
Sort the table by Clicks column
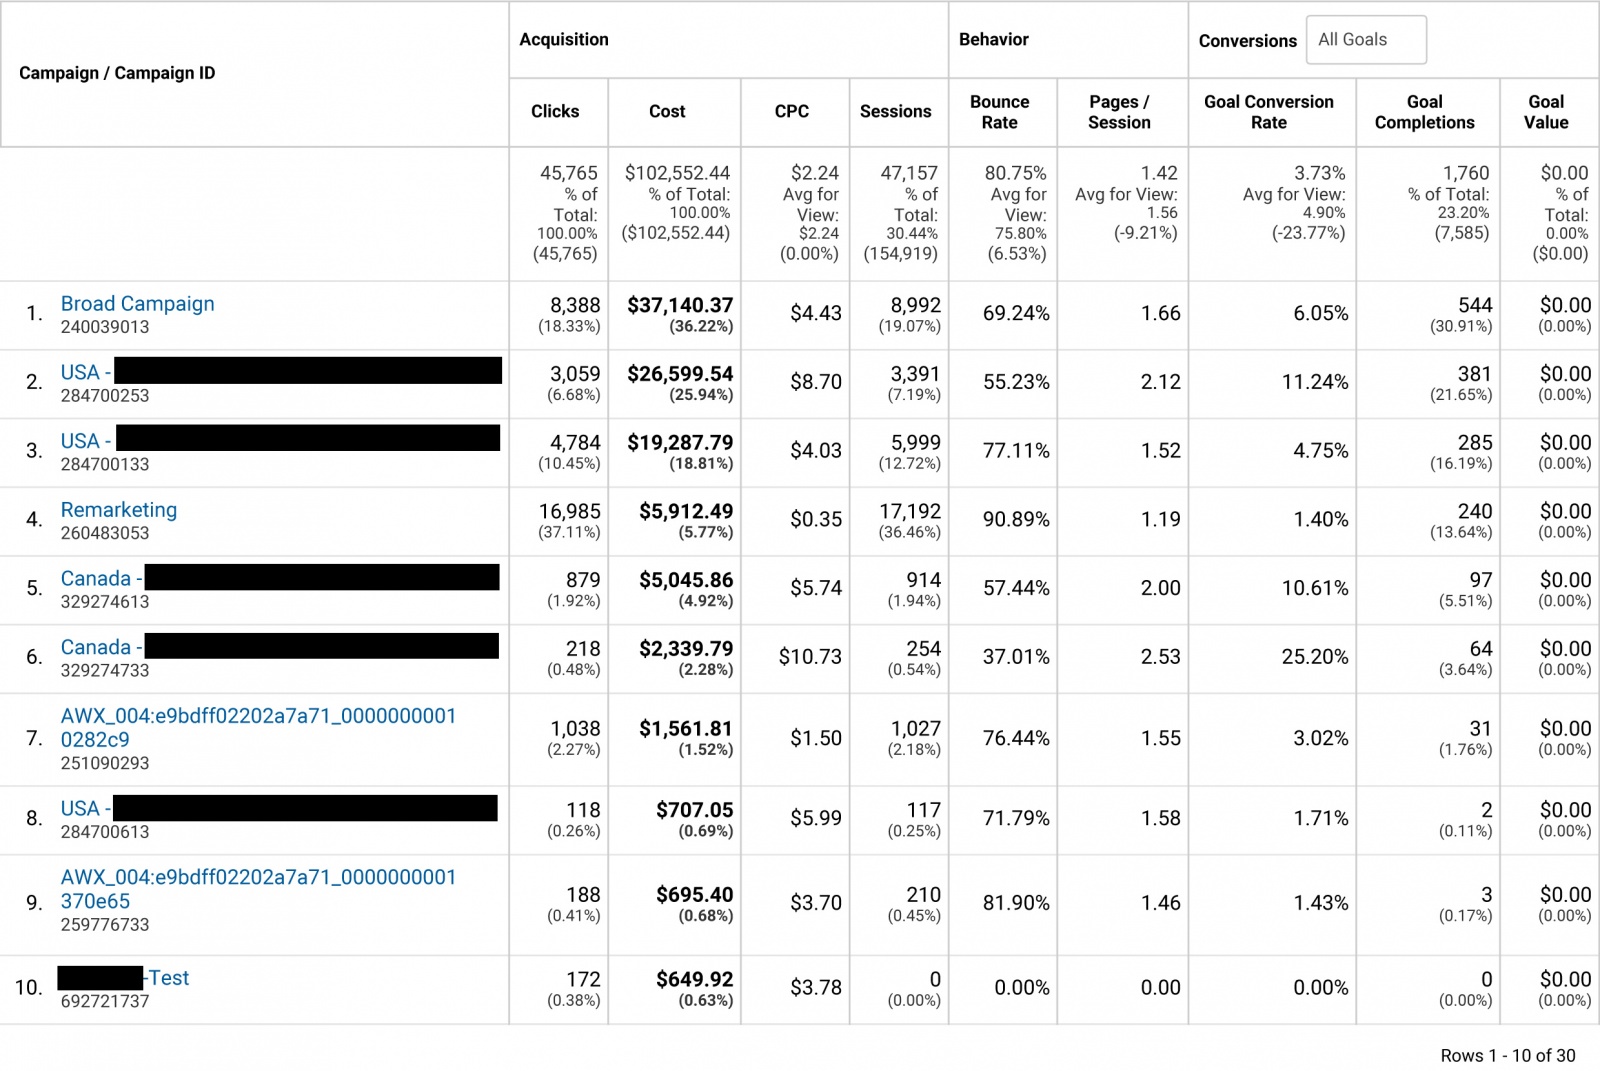pyautogui.click(x=556, y=113)
